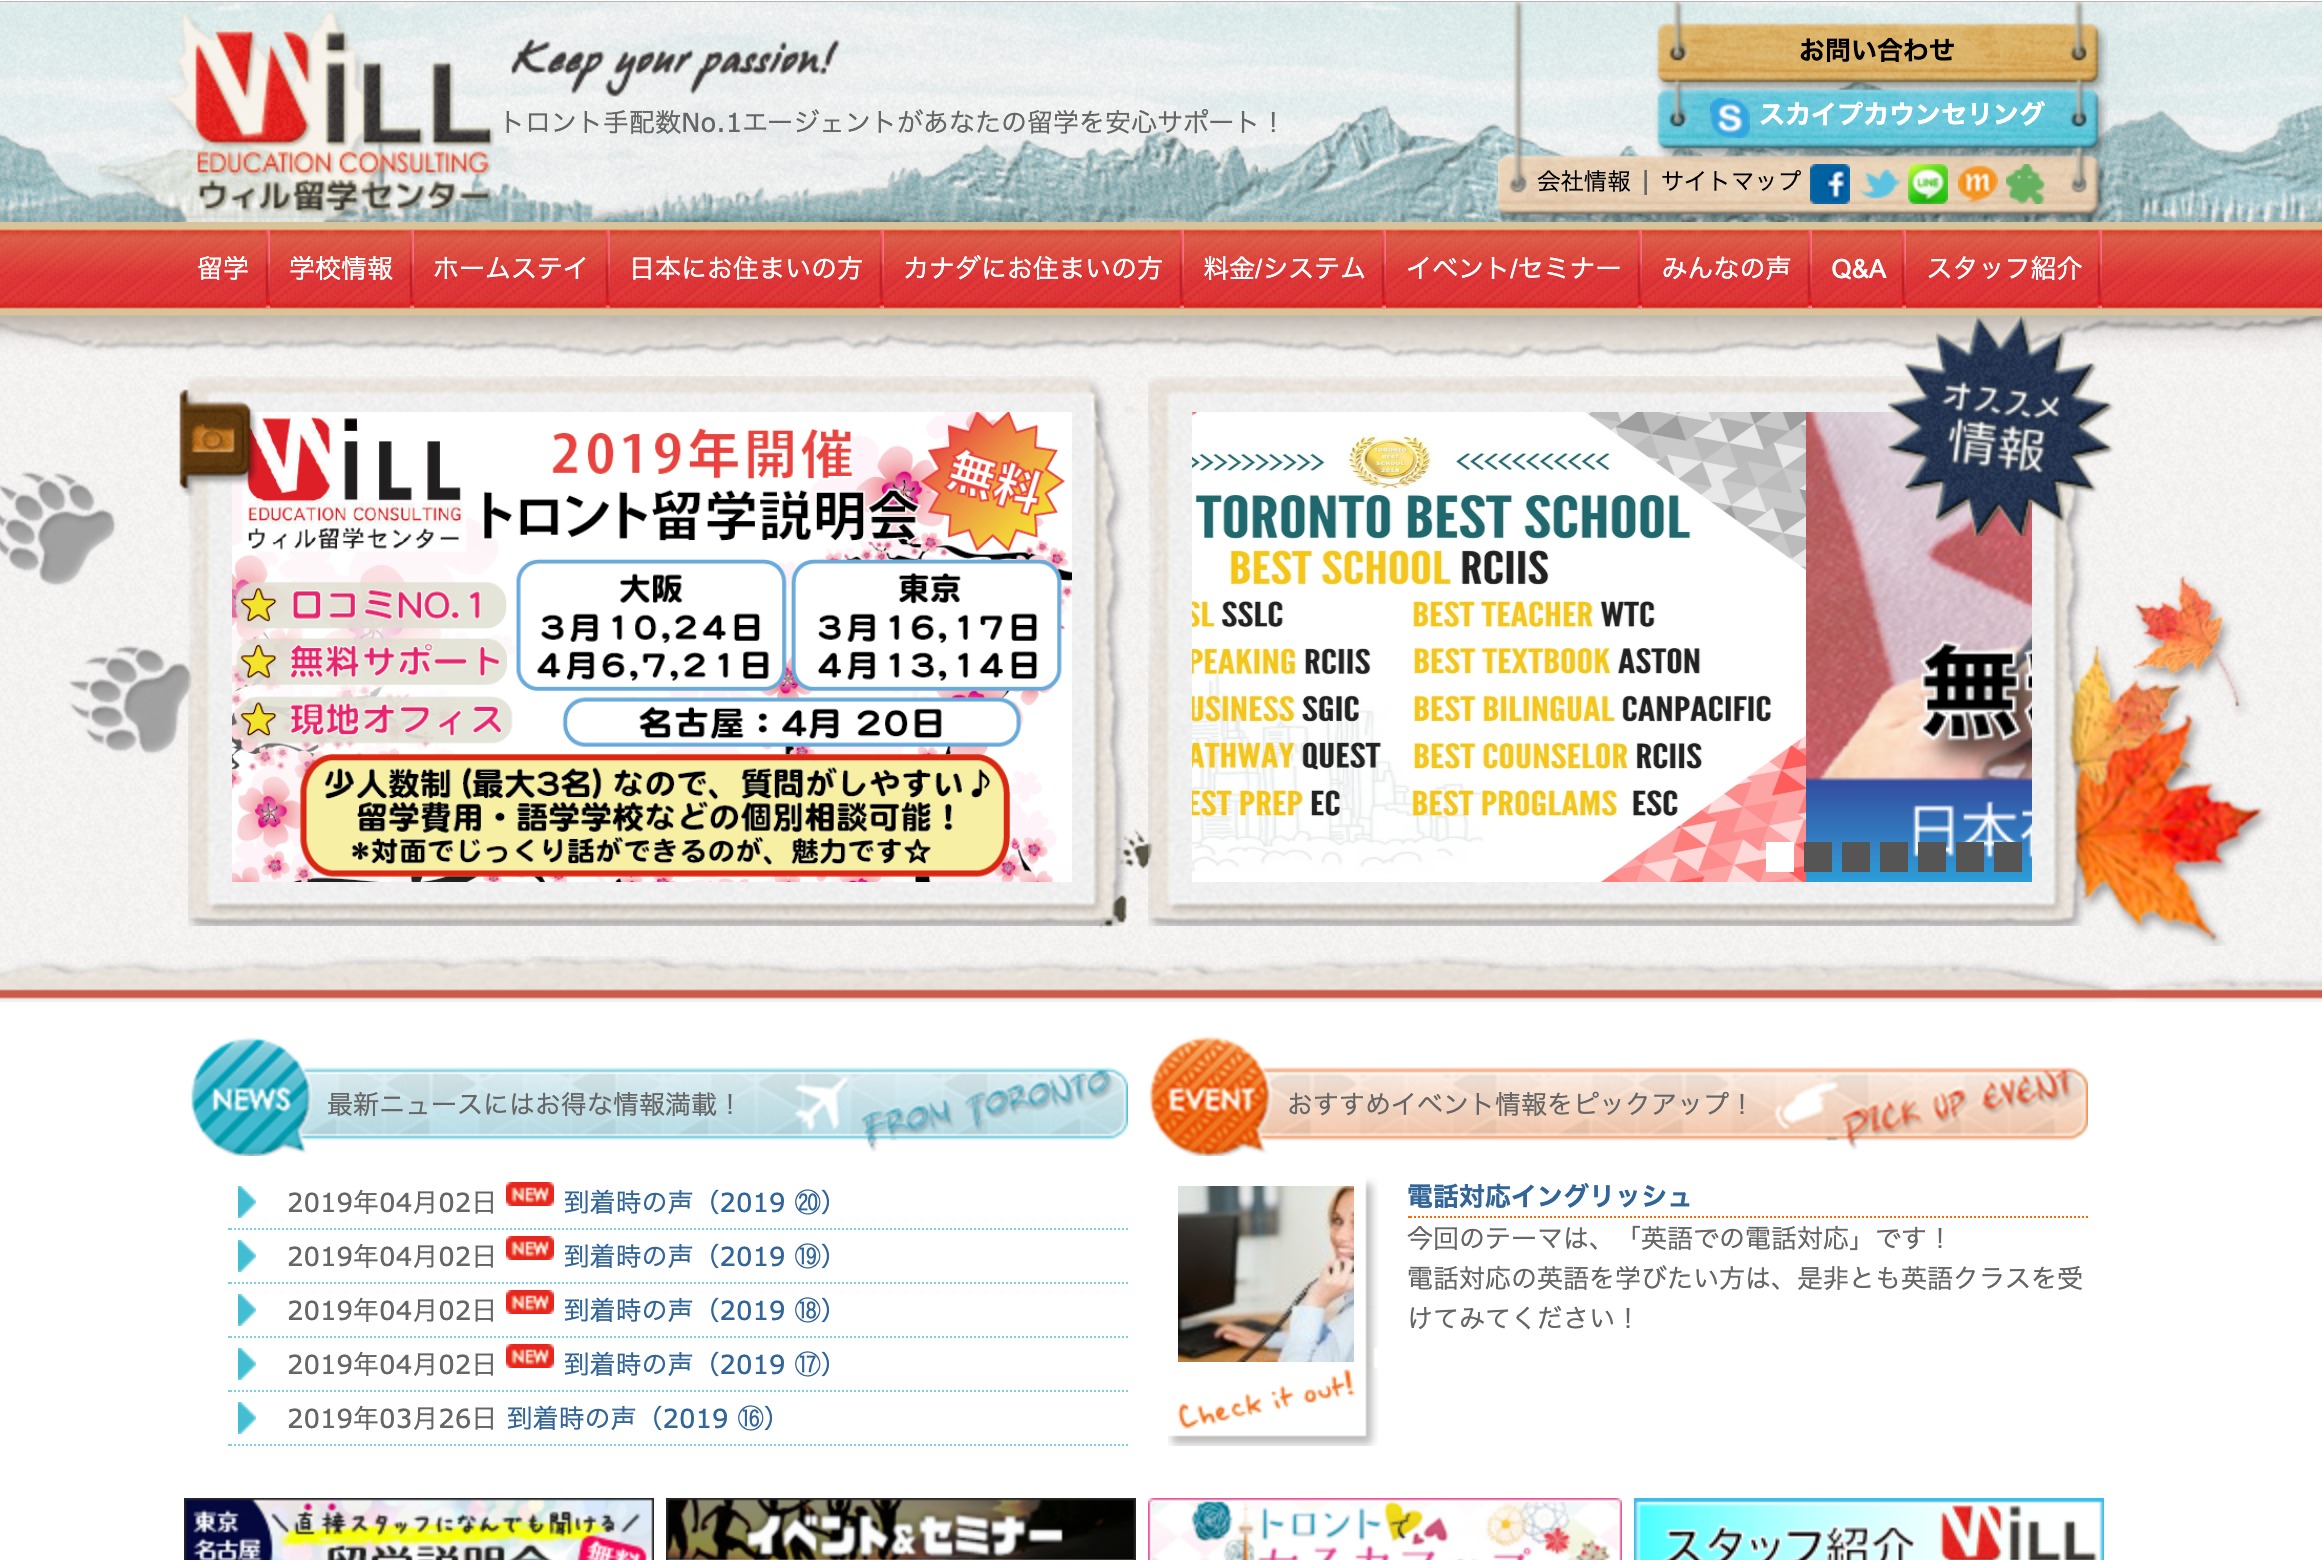
Task: Open the みんなの声 menu item
Action: click(x=1726, y=268)
